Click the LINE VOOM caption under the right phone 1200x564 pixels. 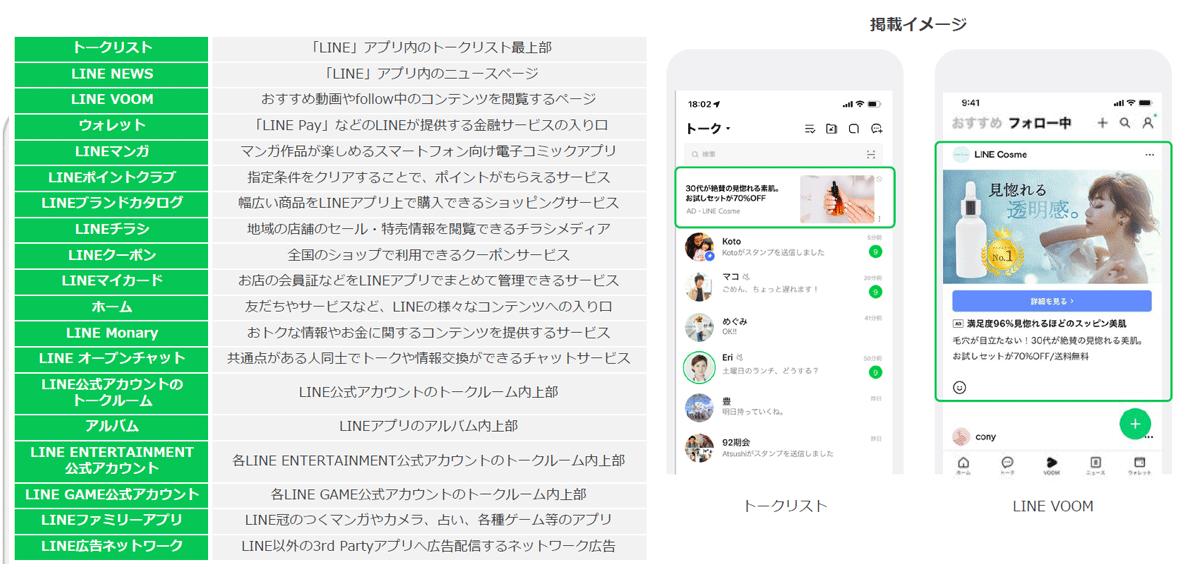(x=1053, y=506)
